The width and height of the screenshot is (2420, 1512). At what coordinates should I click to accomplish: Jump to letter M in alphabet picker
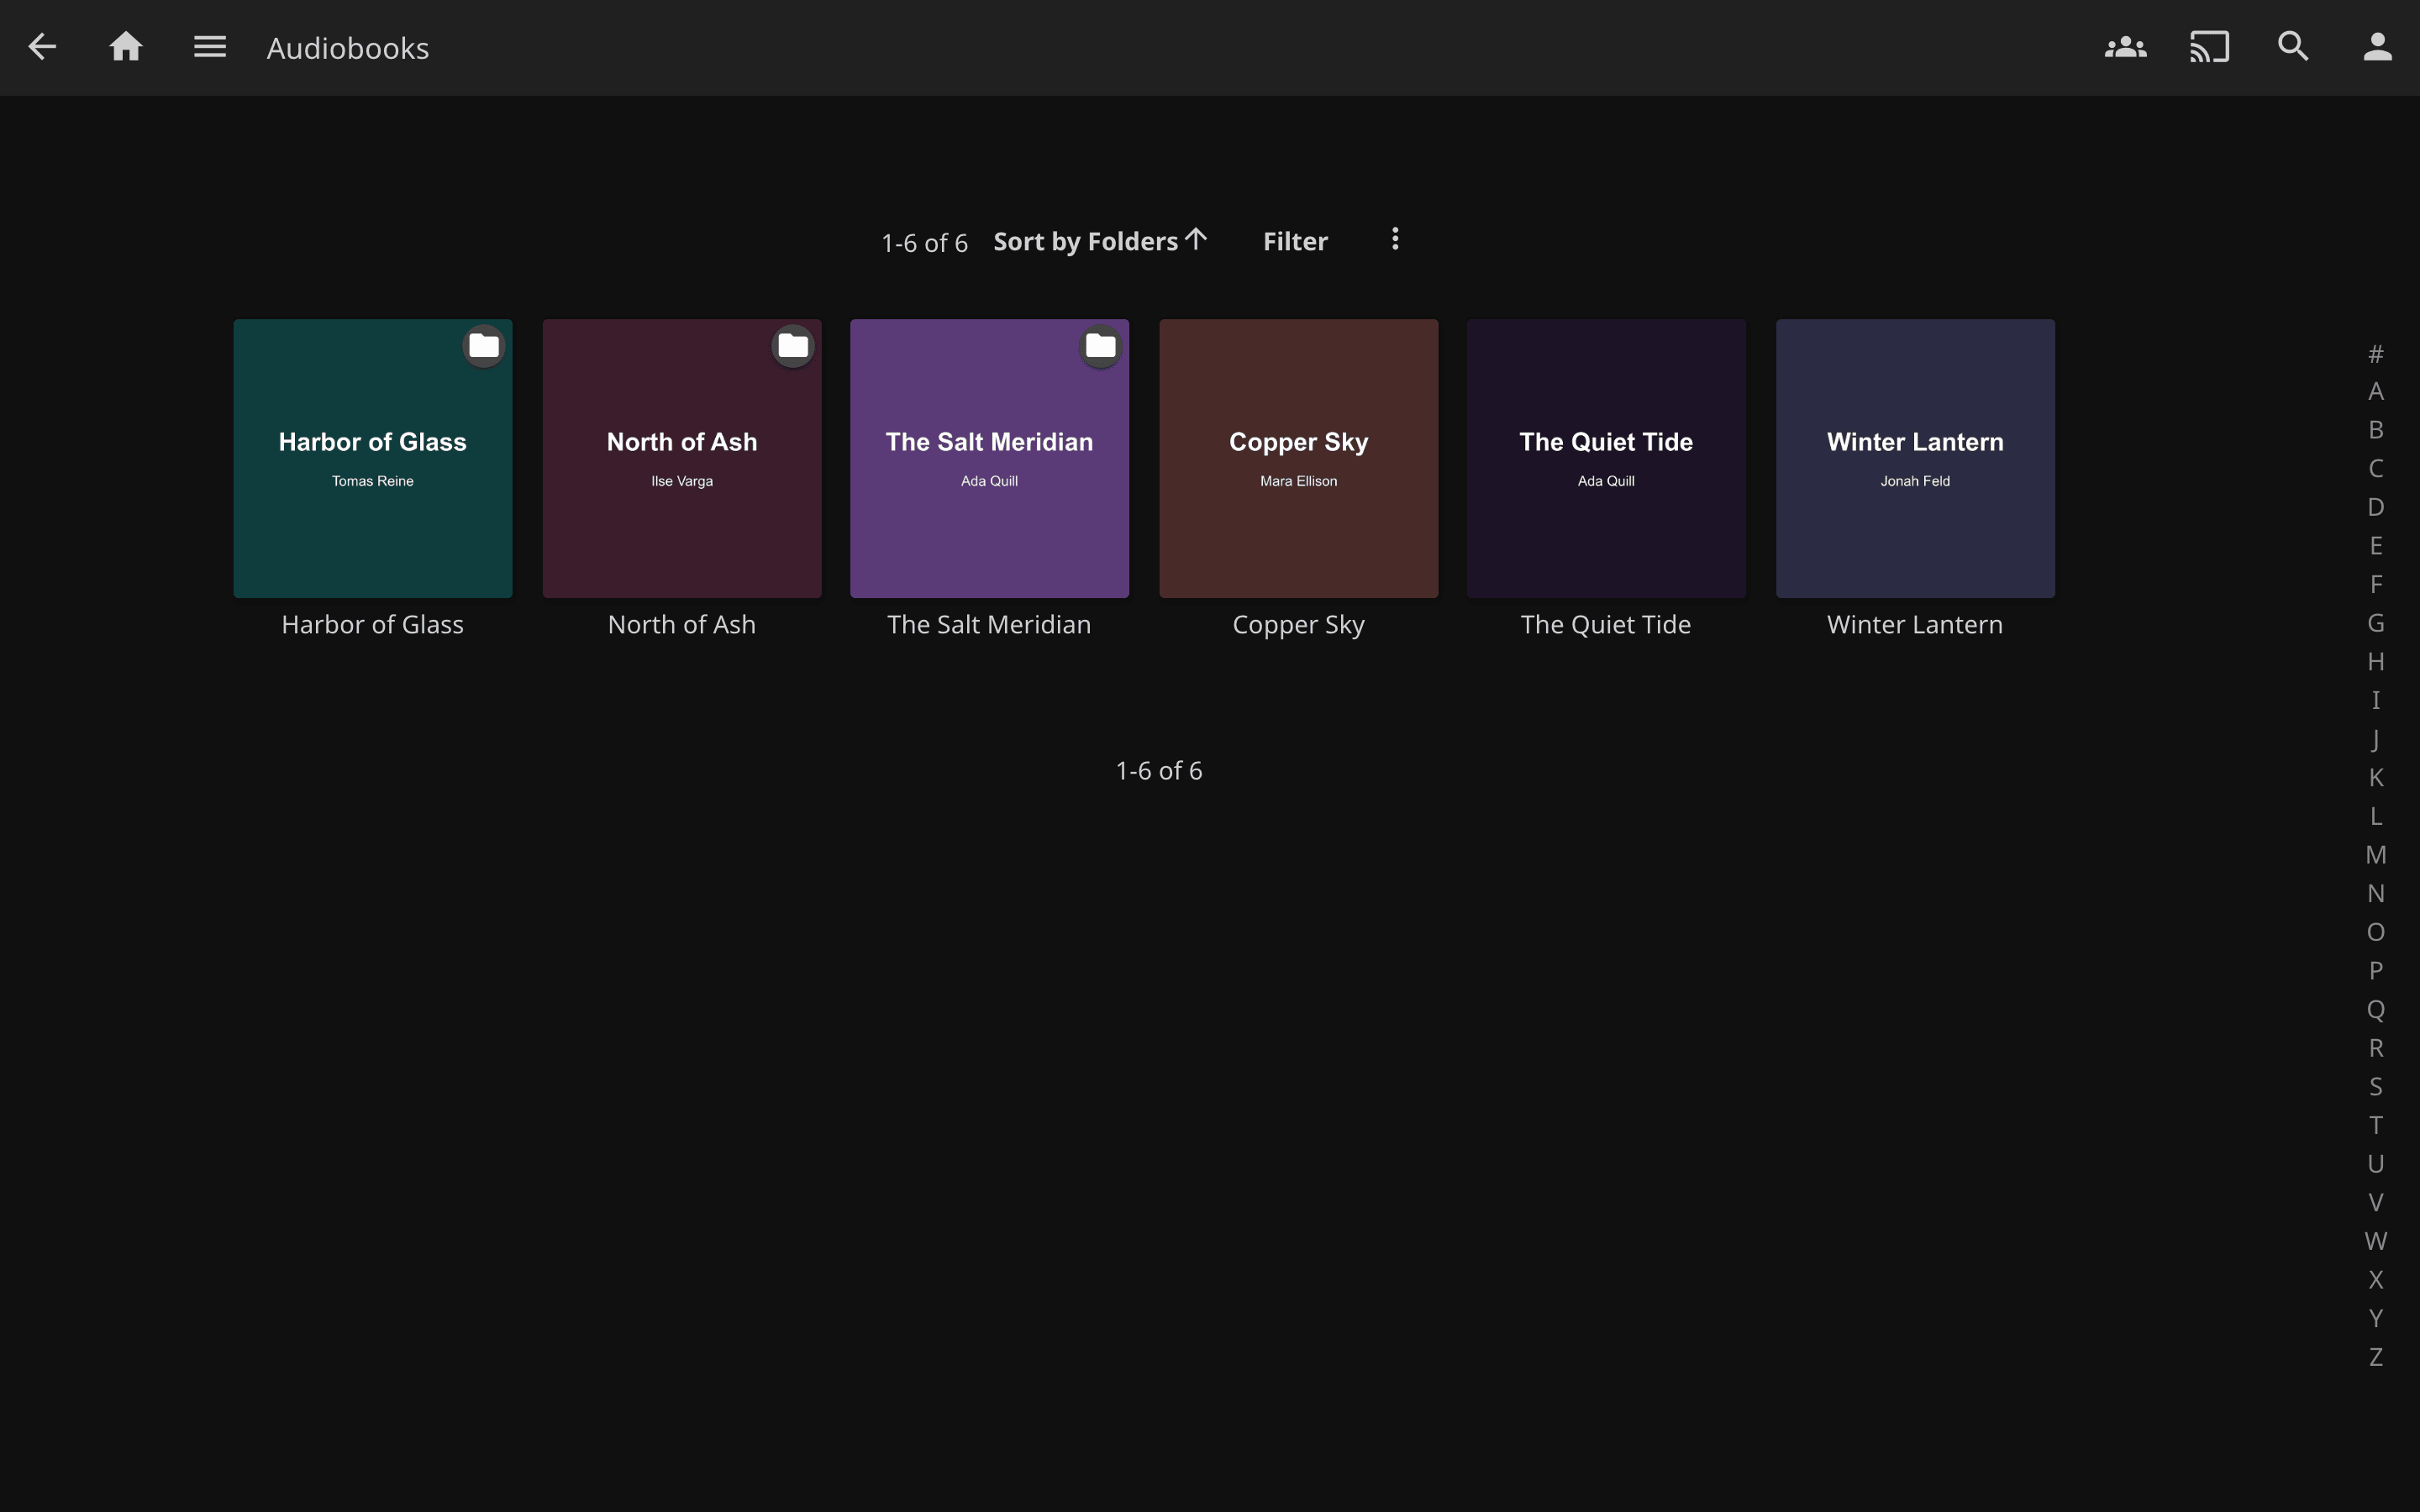point(2376,855)
